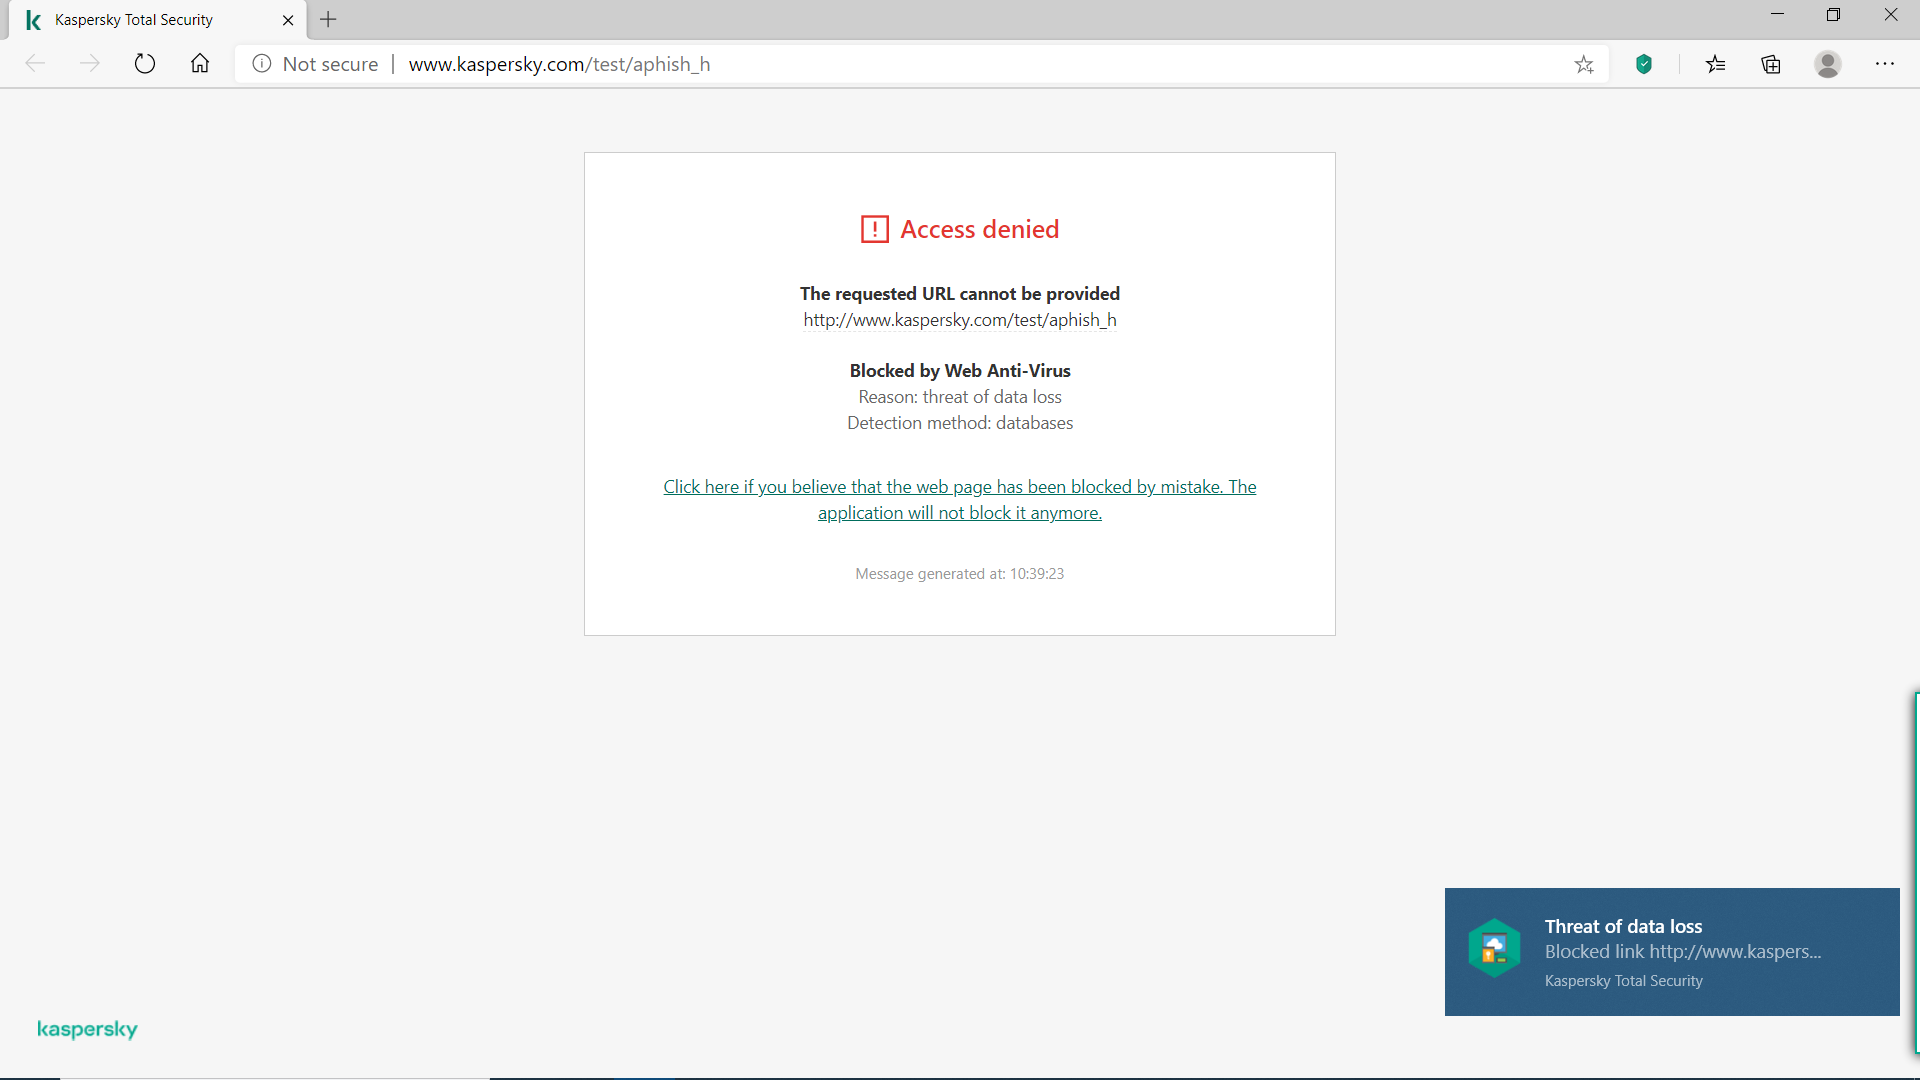Open the Collections toolbar icon
This screenshot has height=1080, width=1920.
pyautogui.click(x=1771, y=65)
